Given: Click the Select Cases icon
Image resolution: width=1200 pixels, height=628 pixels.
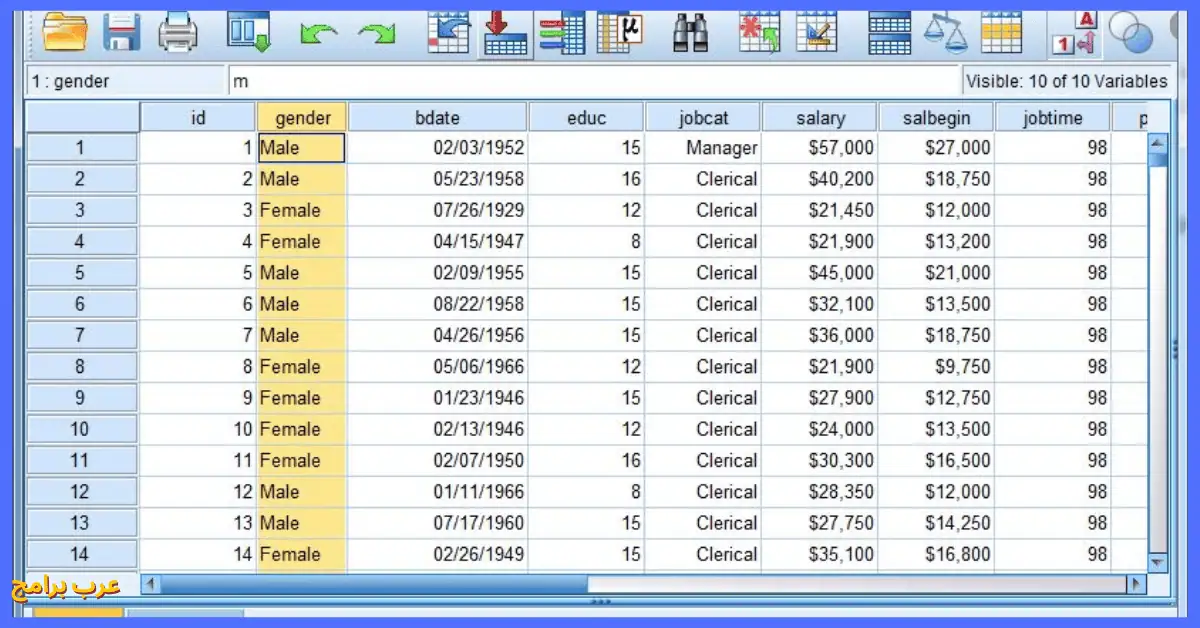Looking at the screenshot, I should point(1001,34).
